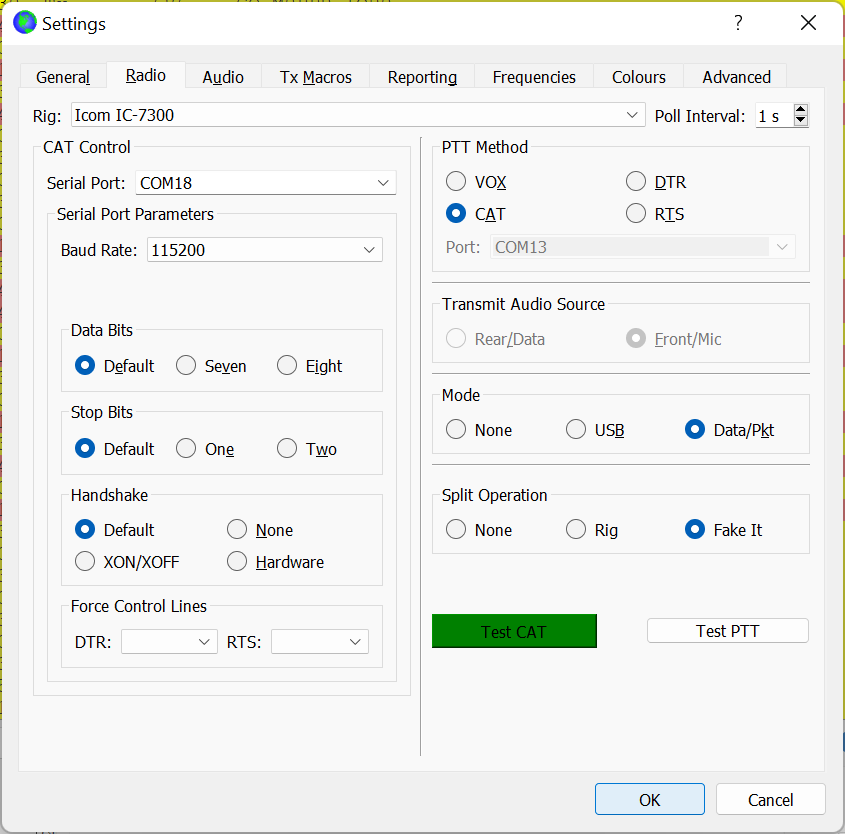Click the Settings window globe icon
Viewport: 845px width, 834px height.
pyautogui.click(x=25, y=23)
